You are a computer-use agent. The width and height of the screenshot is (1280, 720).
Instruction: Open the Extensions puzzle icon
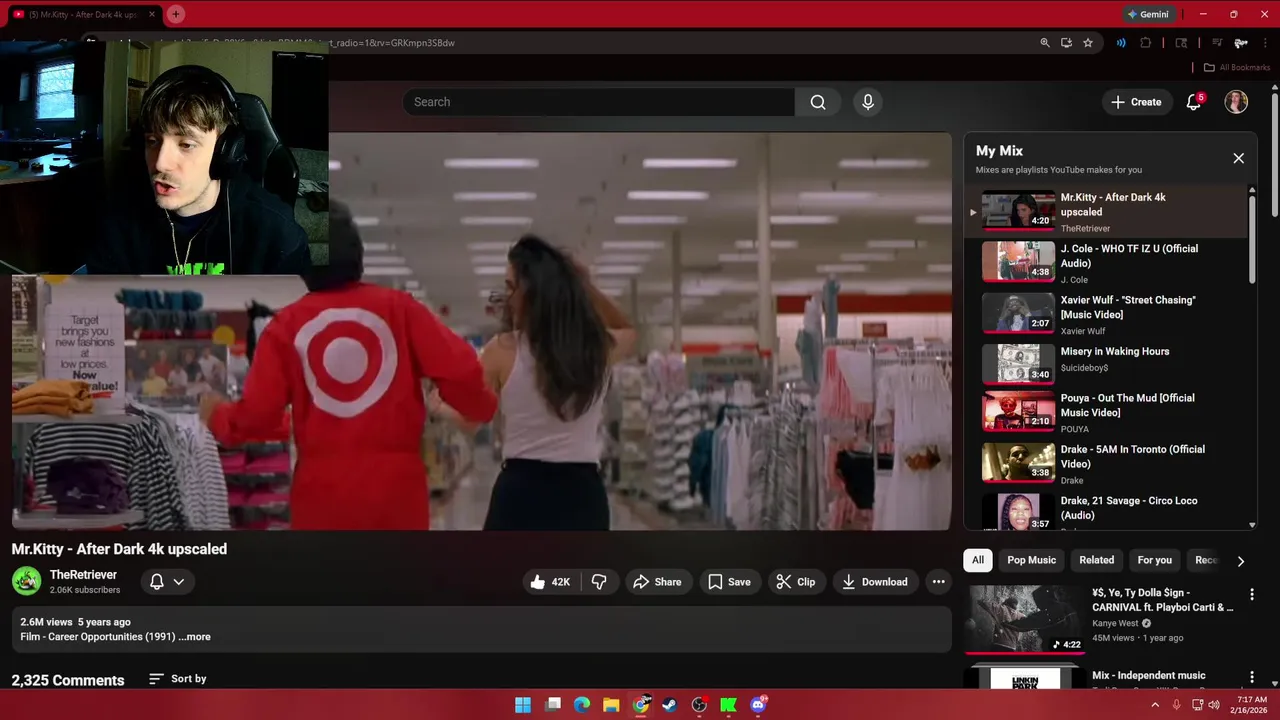1146,43
